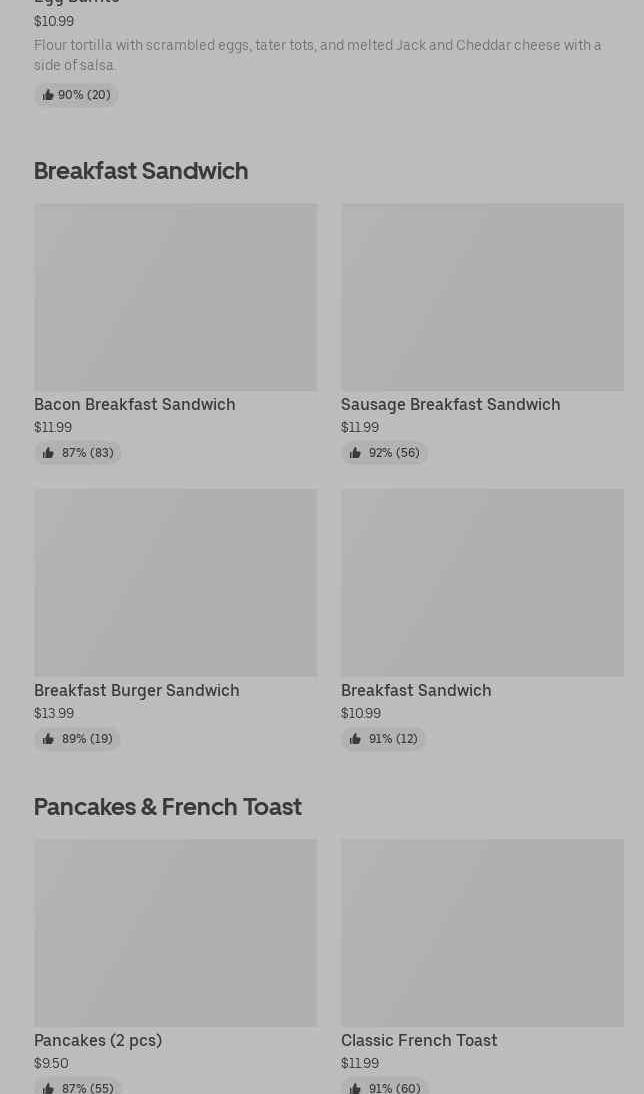The image size is (644, 1094).
Task: Open the Bacon Breakfast Sandwich item title
Action: pos(135,404)
